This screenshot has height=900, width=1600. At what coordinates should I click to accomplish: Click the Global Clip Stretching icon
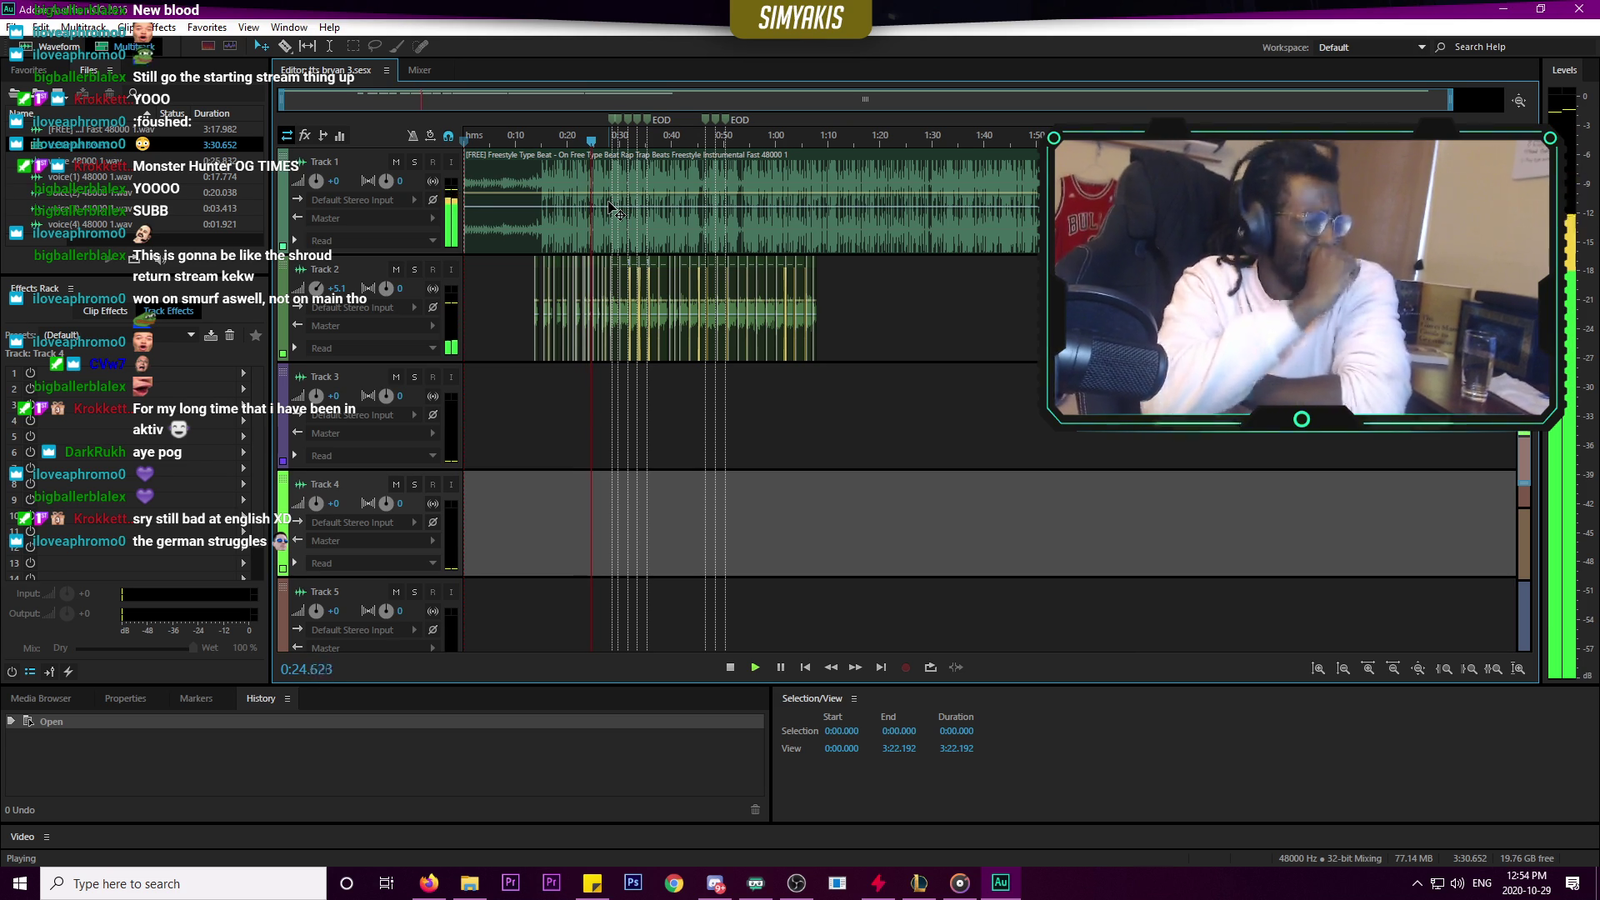(x=430, y=135)
